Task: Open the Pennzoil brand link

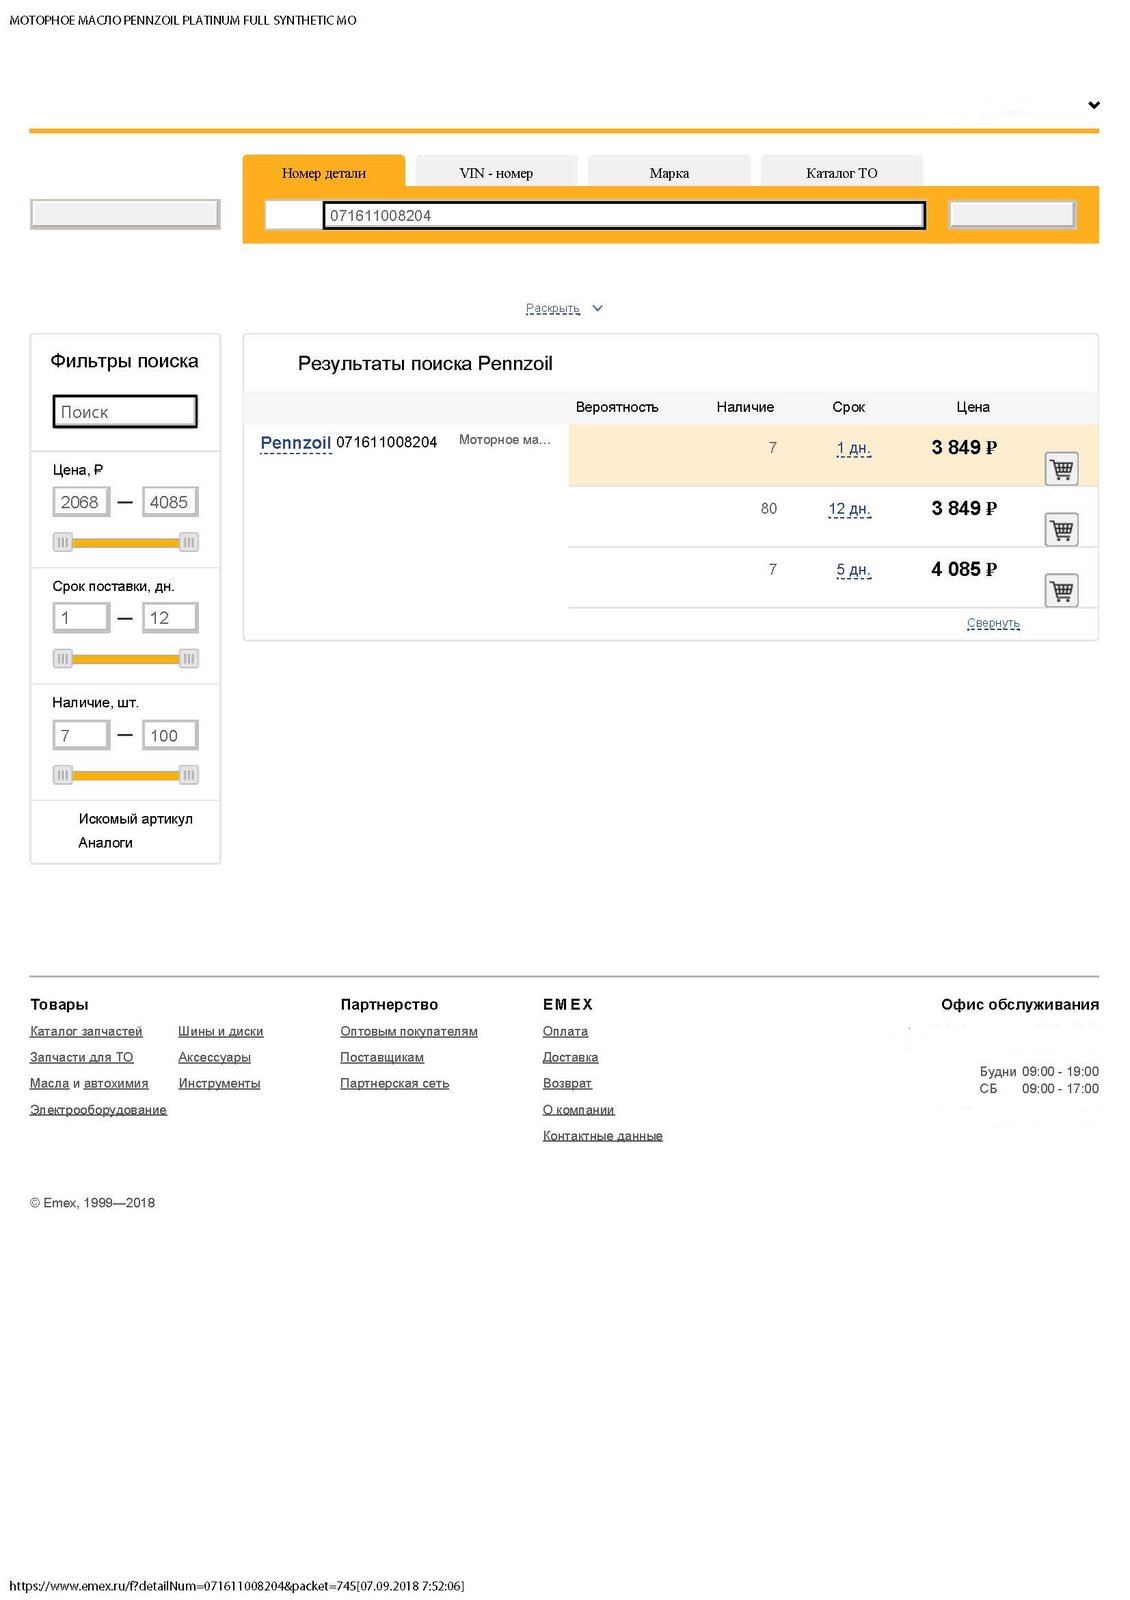Action: [295, 443]
